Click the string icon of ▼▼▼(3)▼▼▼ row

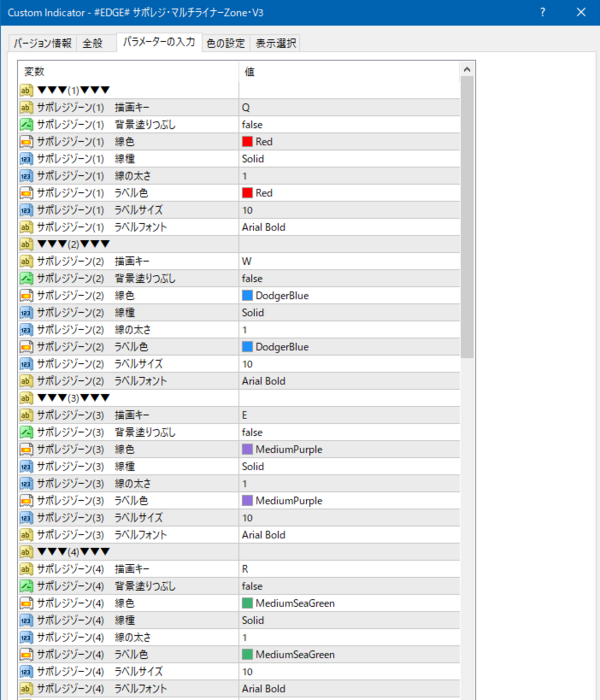26,398
